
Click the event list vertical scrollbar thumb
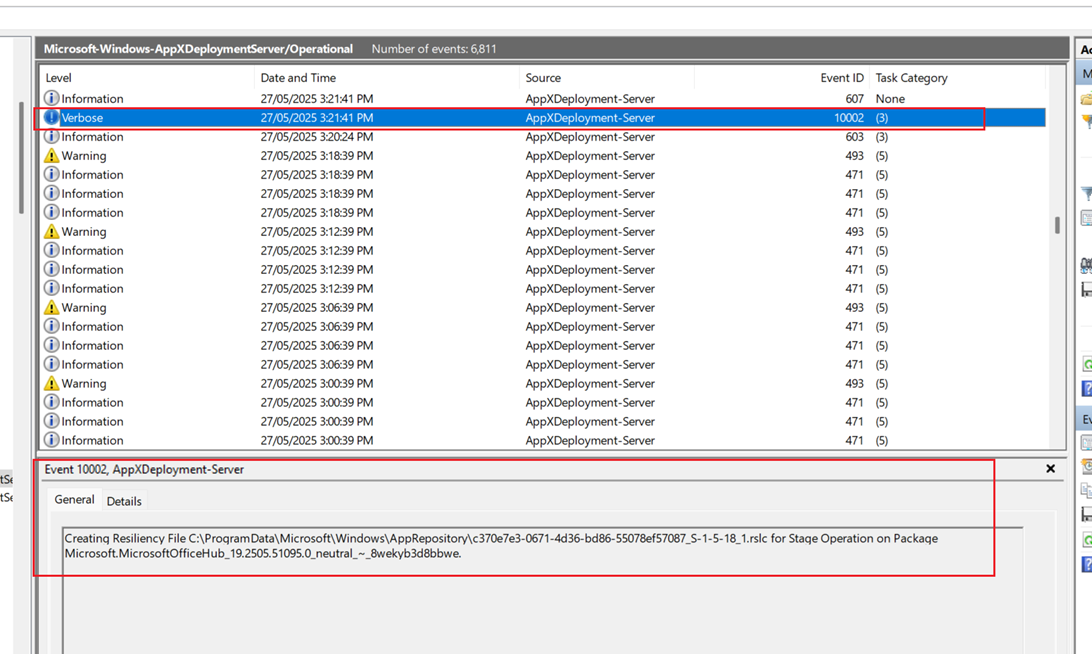click(1057, 226)
